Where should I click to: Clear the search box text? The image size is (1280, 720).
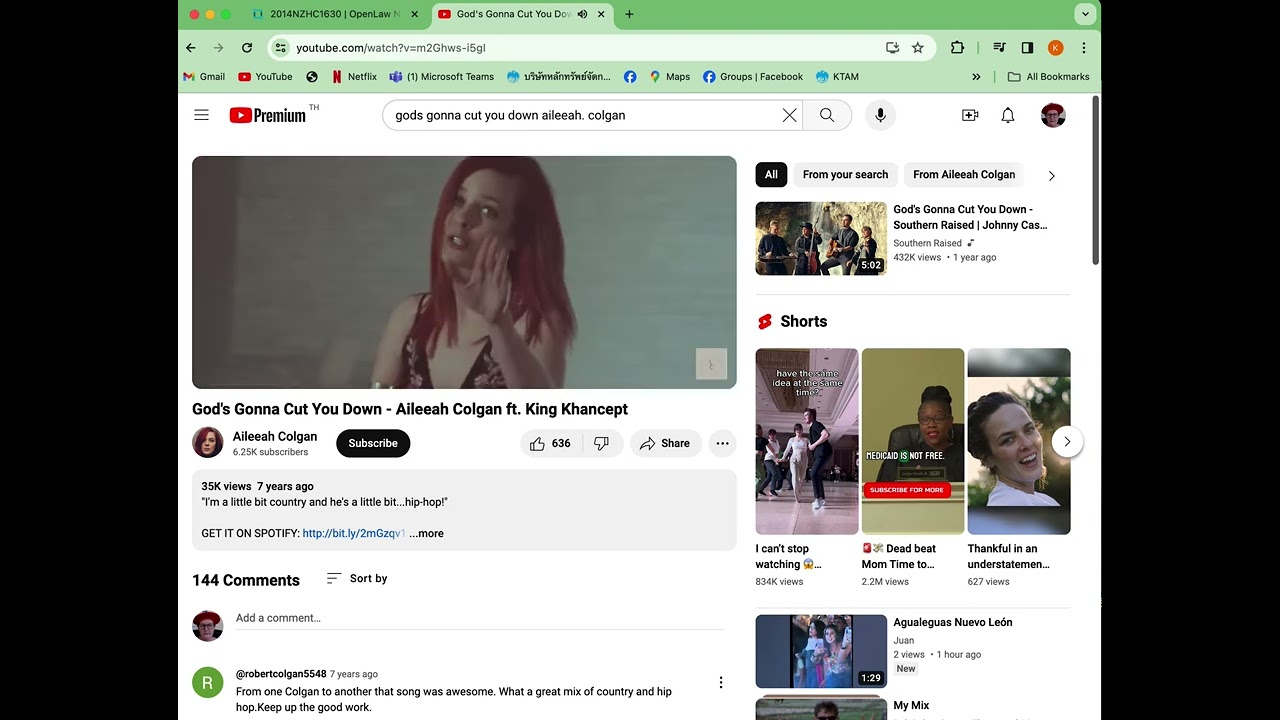[x=789, y=115]
